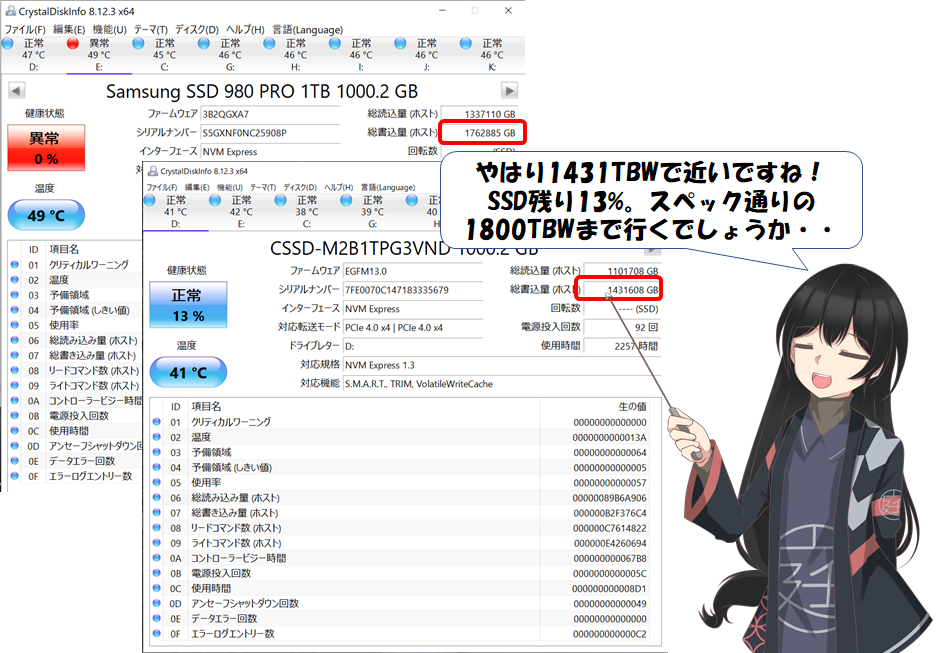This screenshot has width=945, height=653.
Task: Select row 0F エラーログエントリー数 front list
Action: click(x=400, y=634)
